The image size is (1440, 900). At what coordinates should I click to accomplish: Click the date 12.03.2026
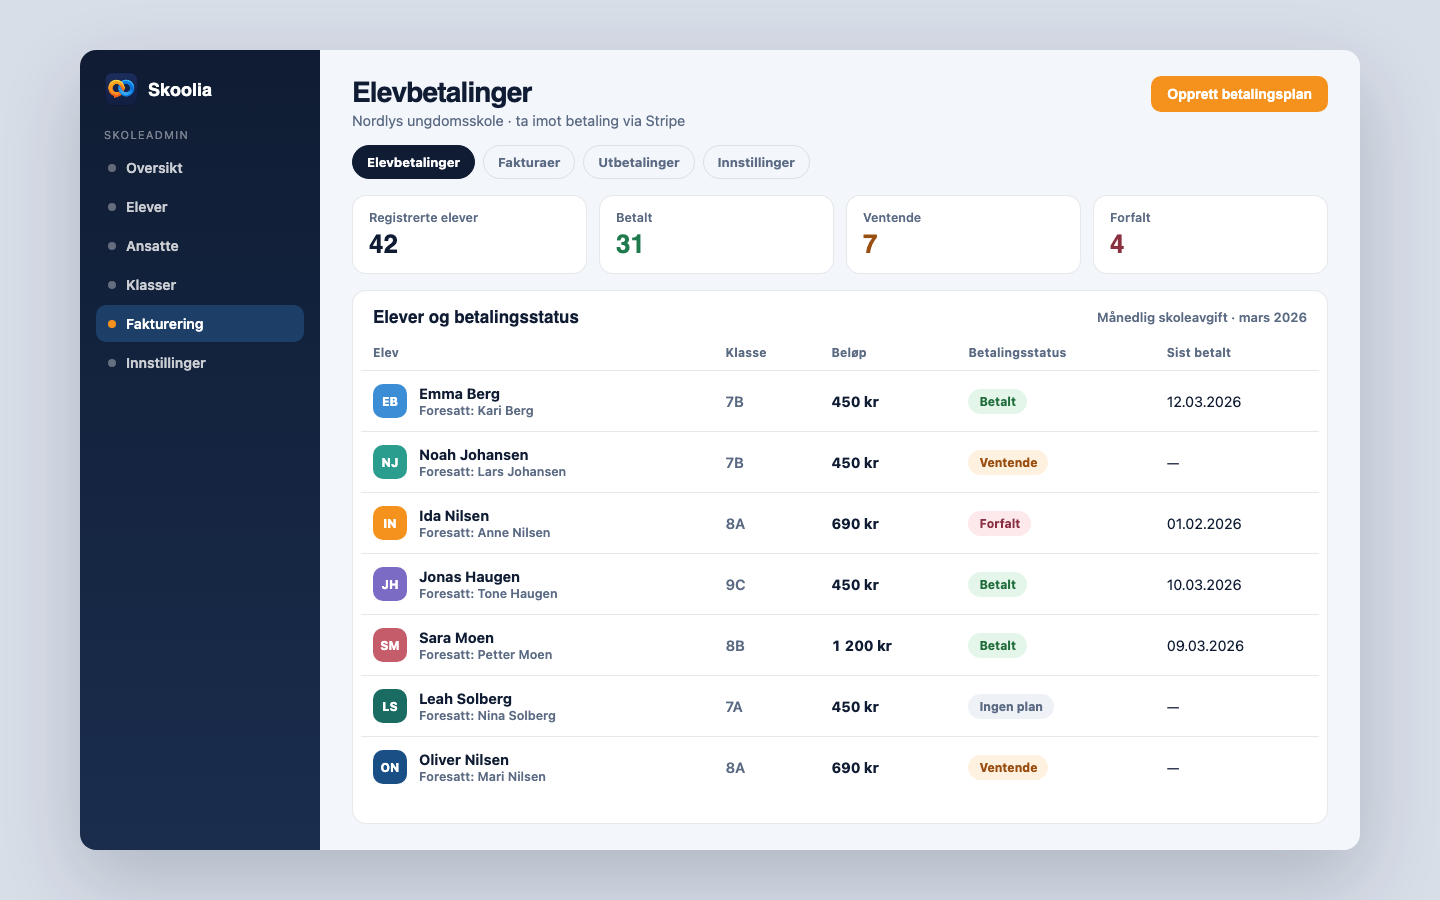pos(1204,402)
